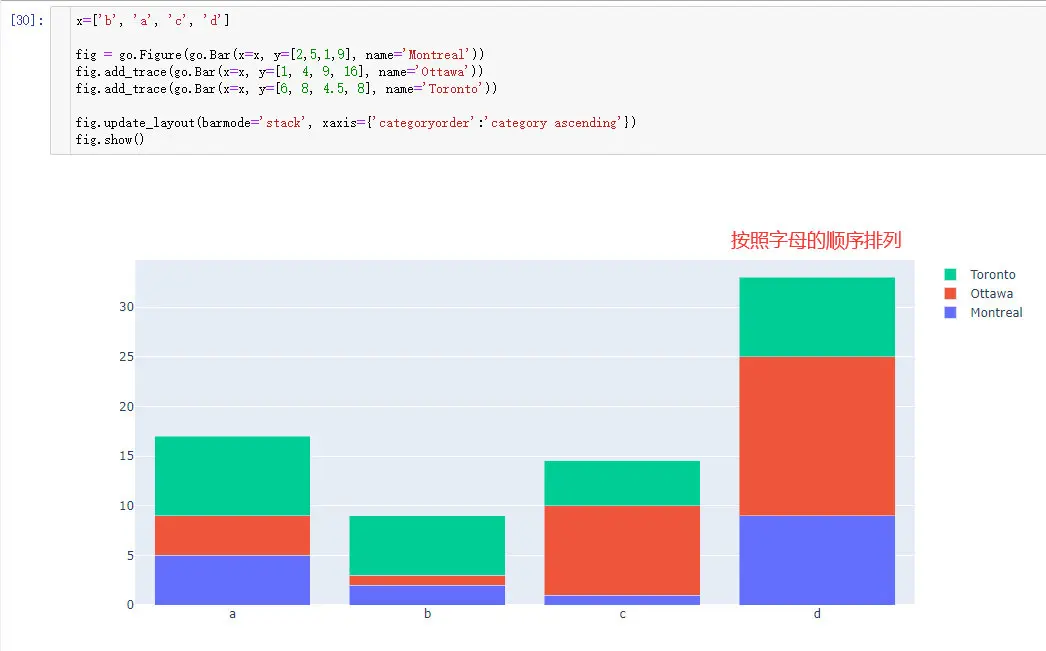Click the red Ottawa segment of bar d

pyautogui.click(x=817, y=436)
